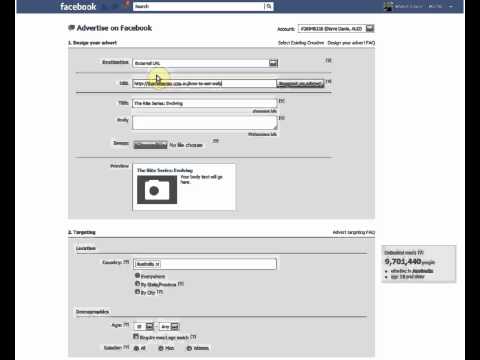Viewport: 480px width, 360px height.
Task: Select the By State/Province radio
Action: point(137,284)
